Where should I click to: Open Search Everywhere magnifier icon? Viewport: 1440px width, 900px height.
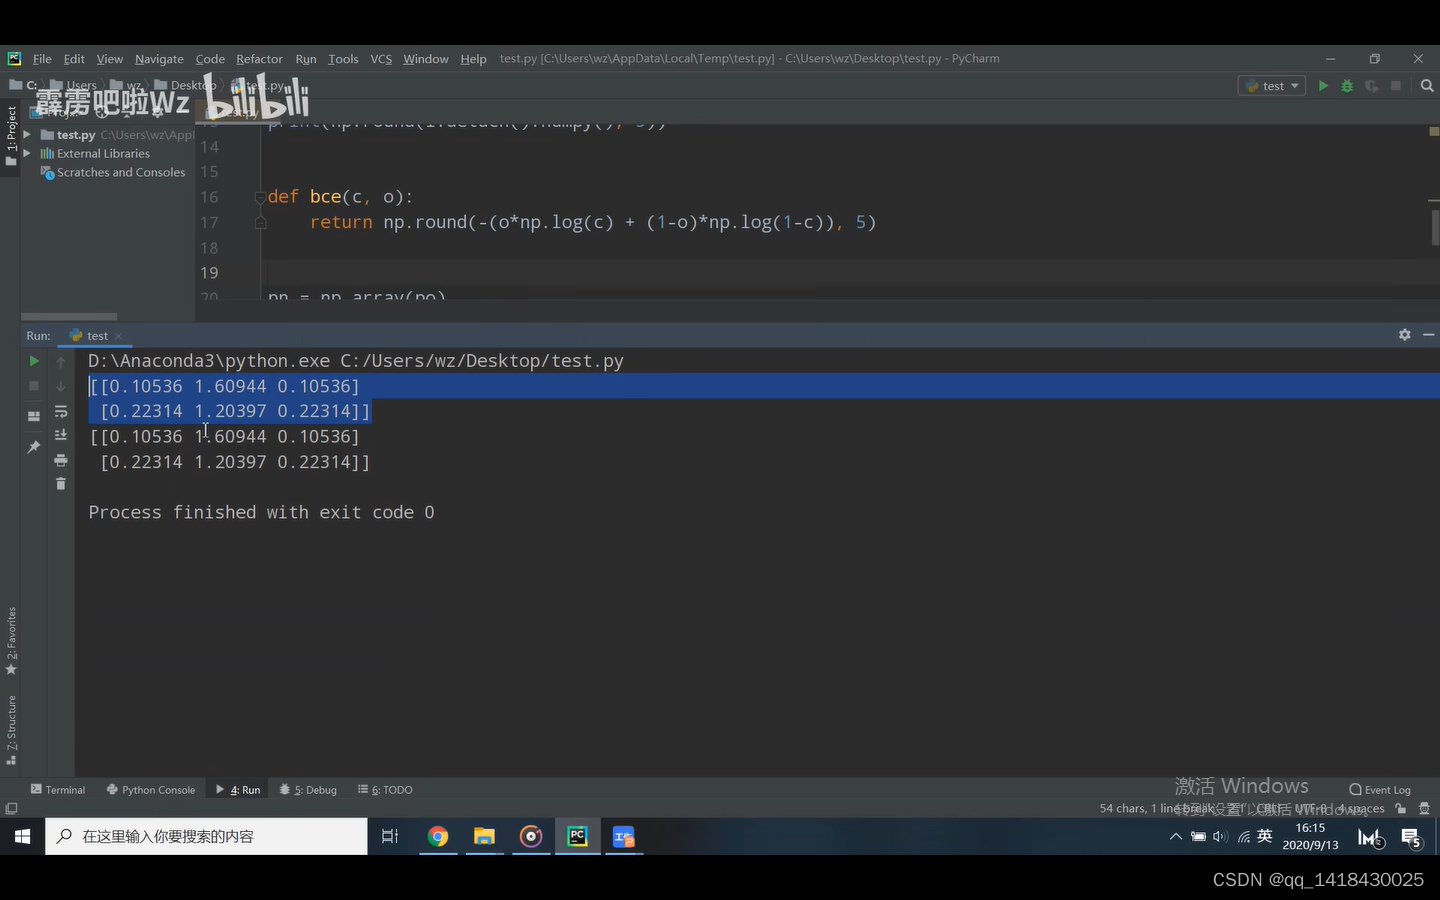coord(1427,86)
